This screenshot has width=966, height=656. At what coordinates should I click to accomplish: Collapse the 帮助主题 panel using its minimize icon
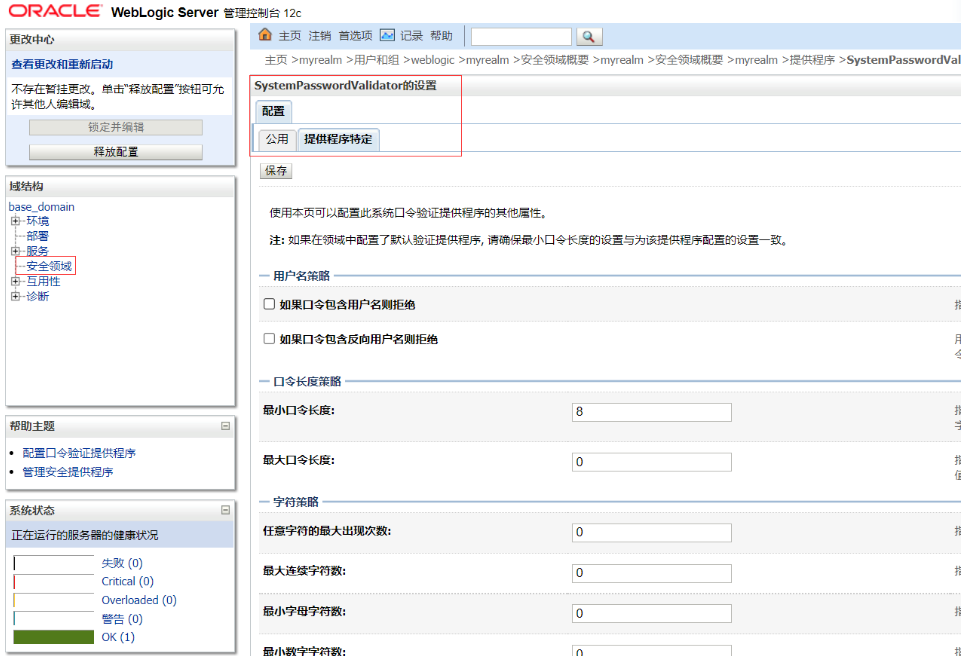[225, 426]
